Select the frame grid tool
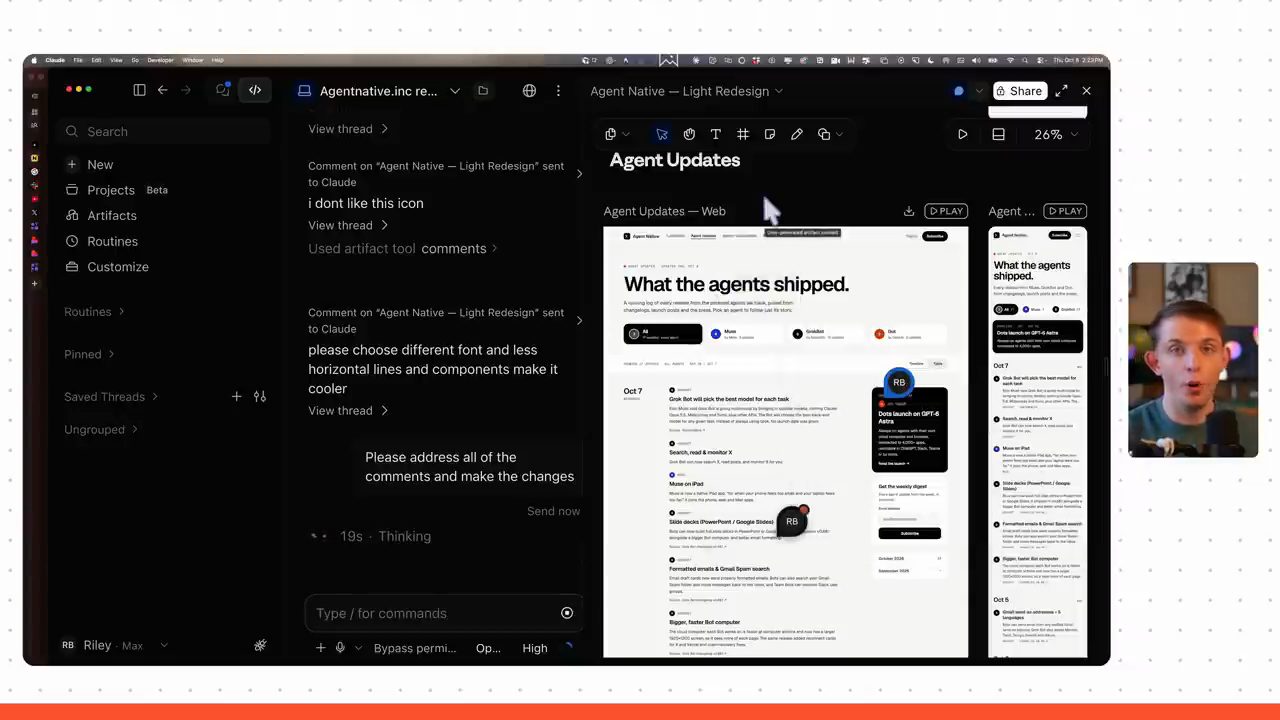 pyautogui.click(x=743, y=134)
